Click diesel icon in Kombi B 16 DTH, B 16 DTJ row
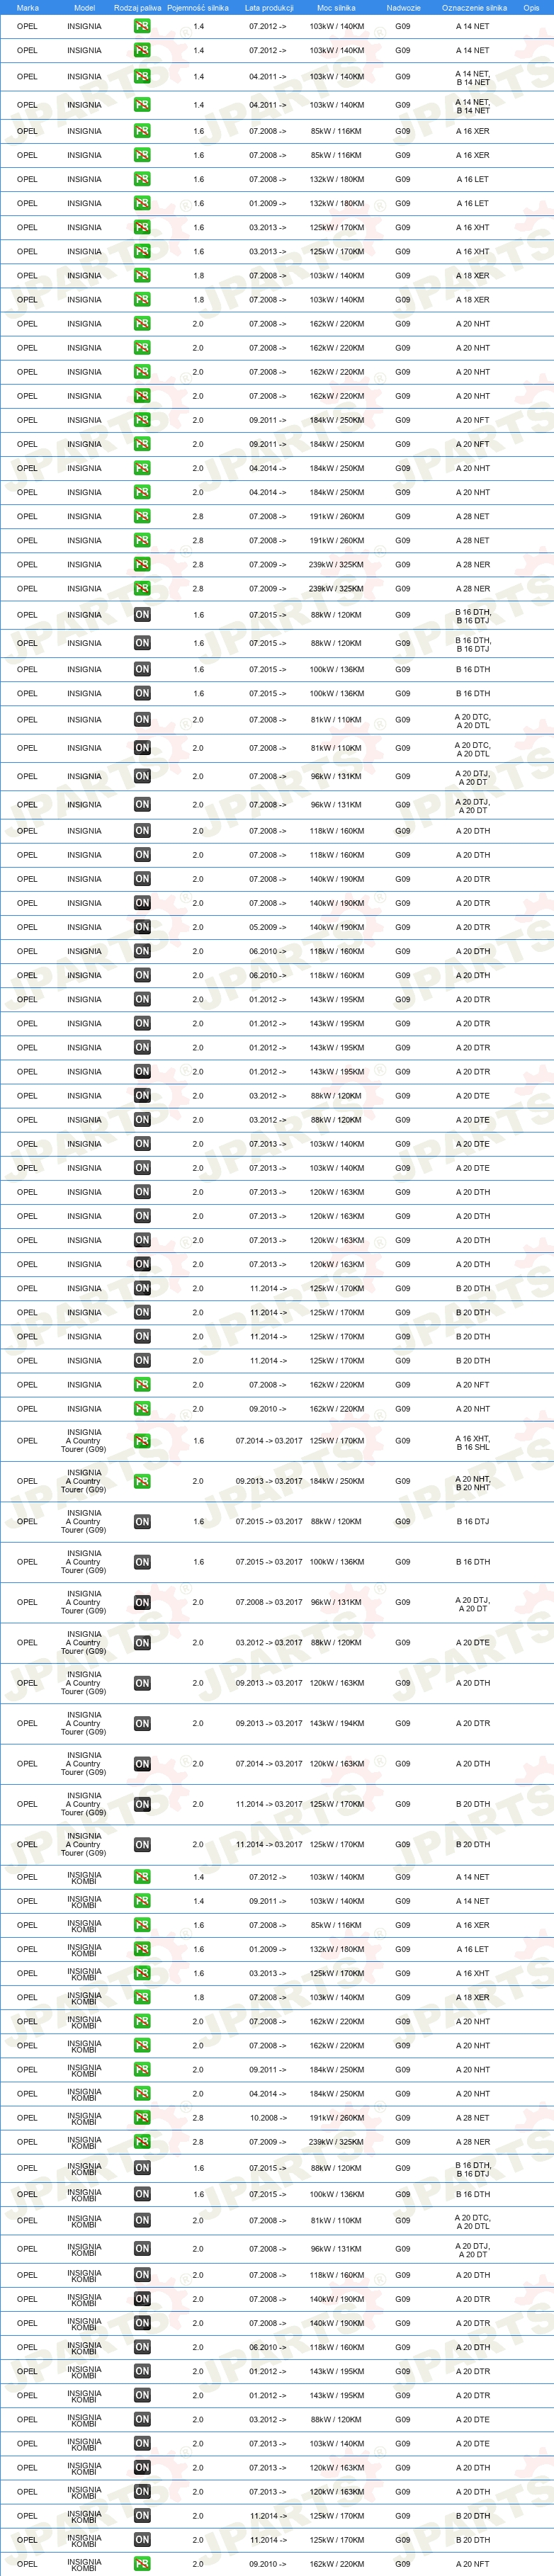The height and width of the screenshot is (2576, 554). [x=142, y=2168]
